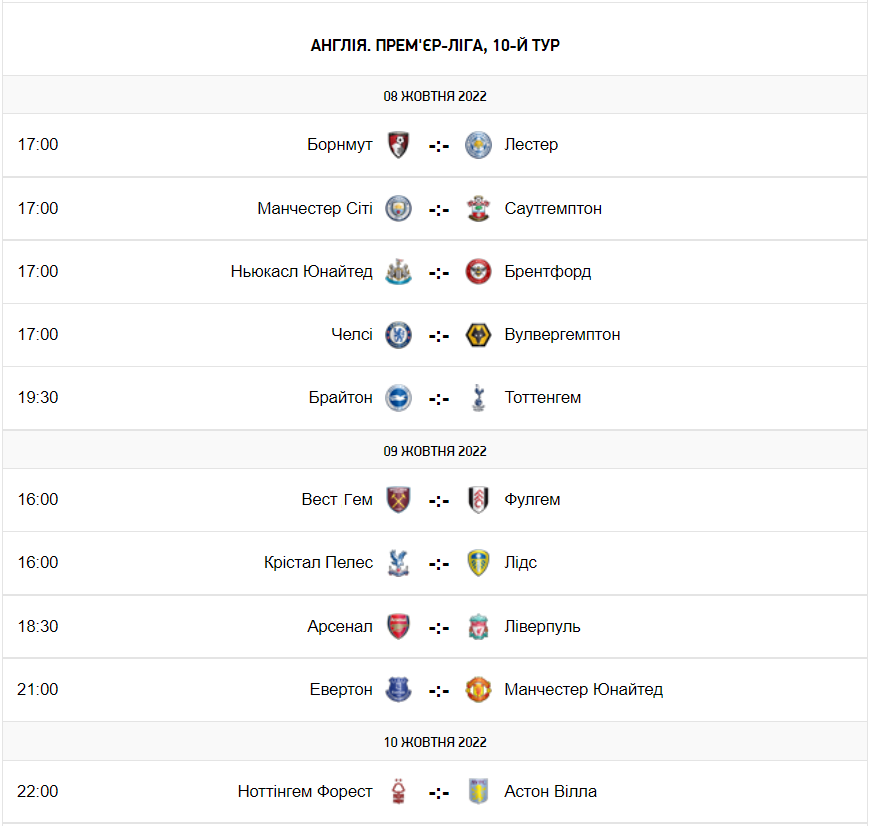This screenshot has height=826, width=869.
Task: Click the Crystal Palace crest icon
Action: tap(399, 563)
